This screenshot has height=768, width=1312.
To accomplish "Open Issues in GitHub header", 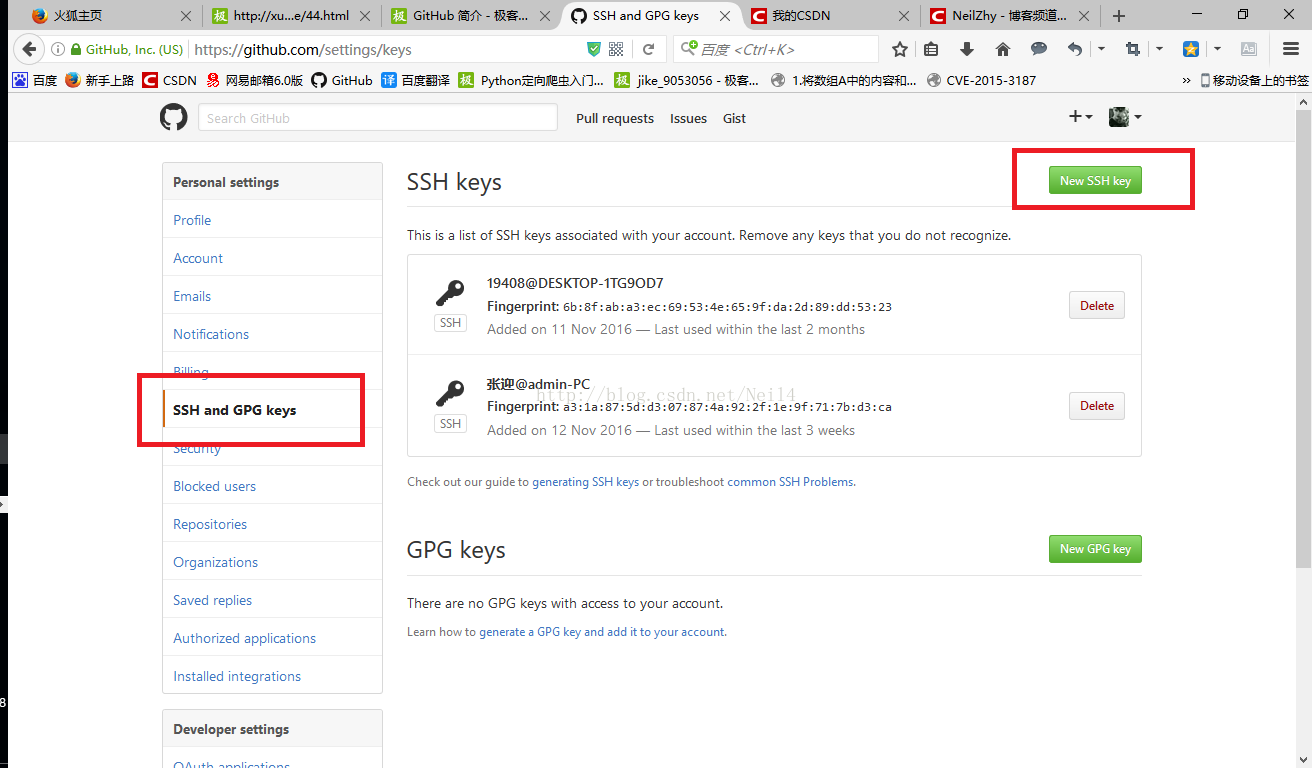I will [x=688, y=118].
